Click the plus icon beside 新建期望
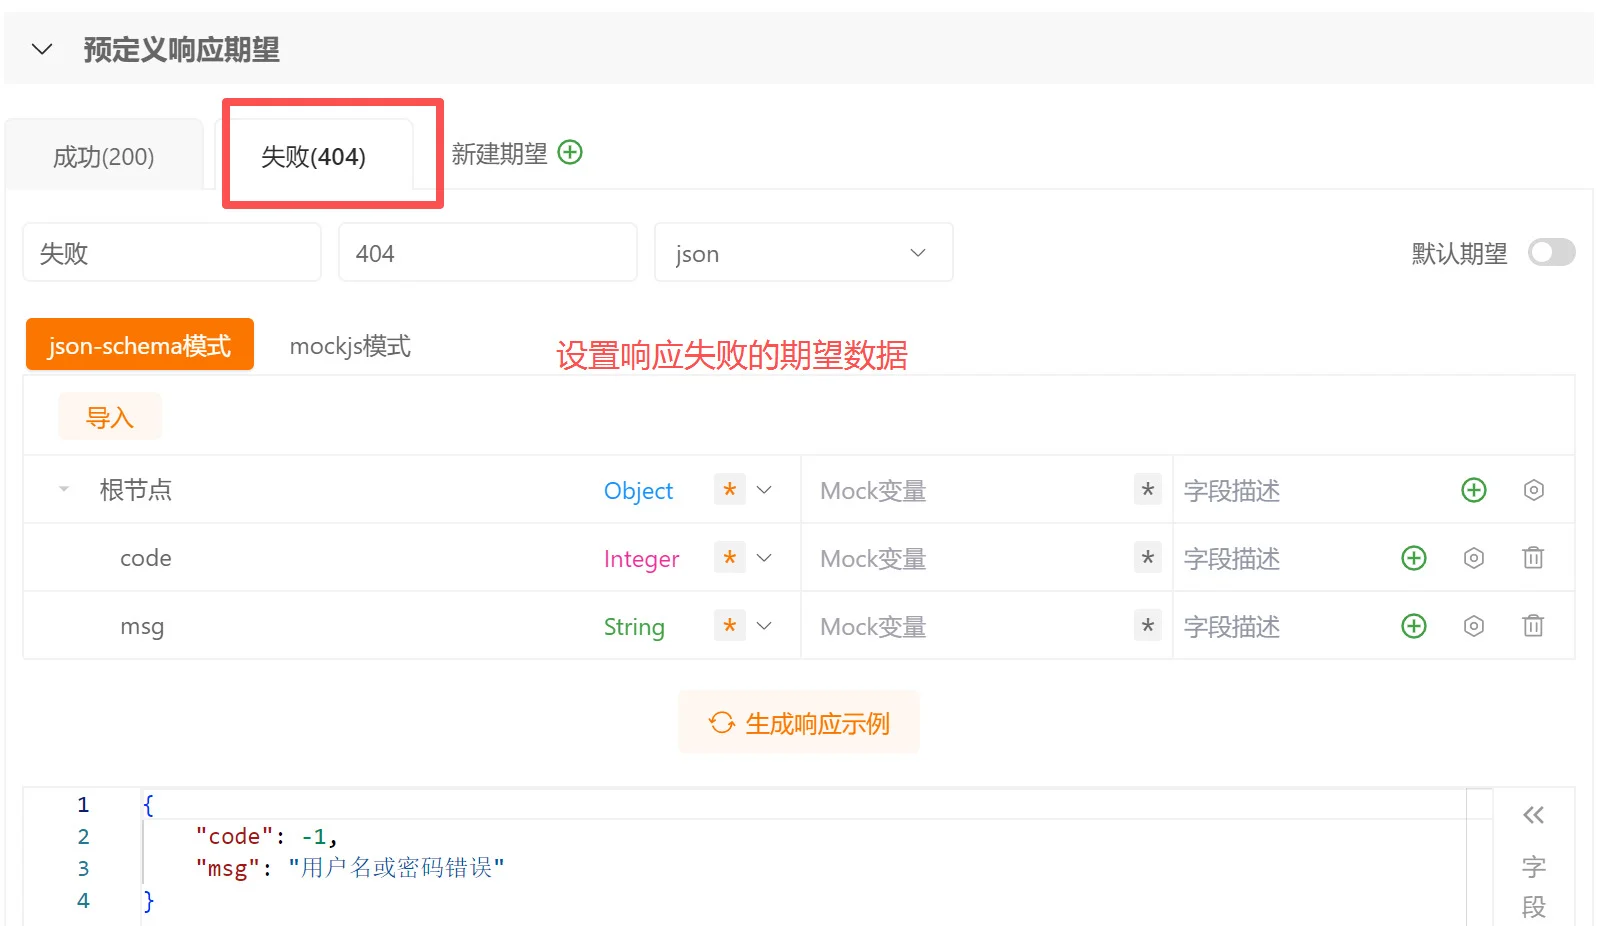The height and width of the screenshot is (926, 1614). 570,152
